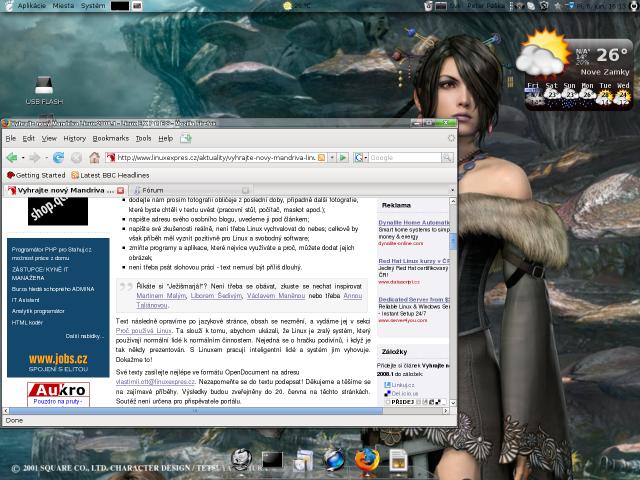Image resolution: width=640 pixels, height=480 pixels.
Task: Open the tab list dropdown arrow
Action: coord(452,190)
